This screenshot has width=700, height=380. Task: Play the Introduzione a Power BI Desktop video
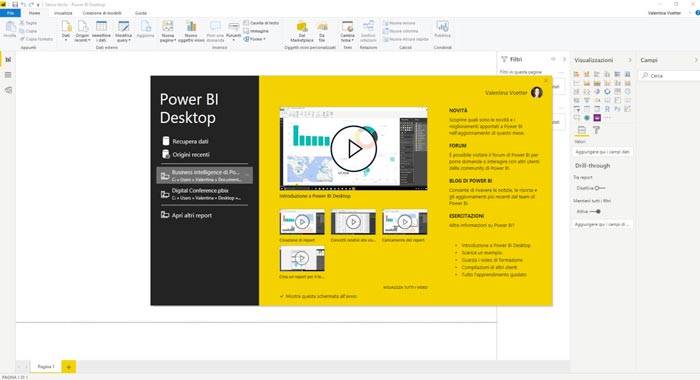click(x=354, y=149)
